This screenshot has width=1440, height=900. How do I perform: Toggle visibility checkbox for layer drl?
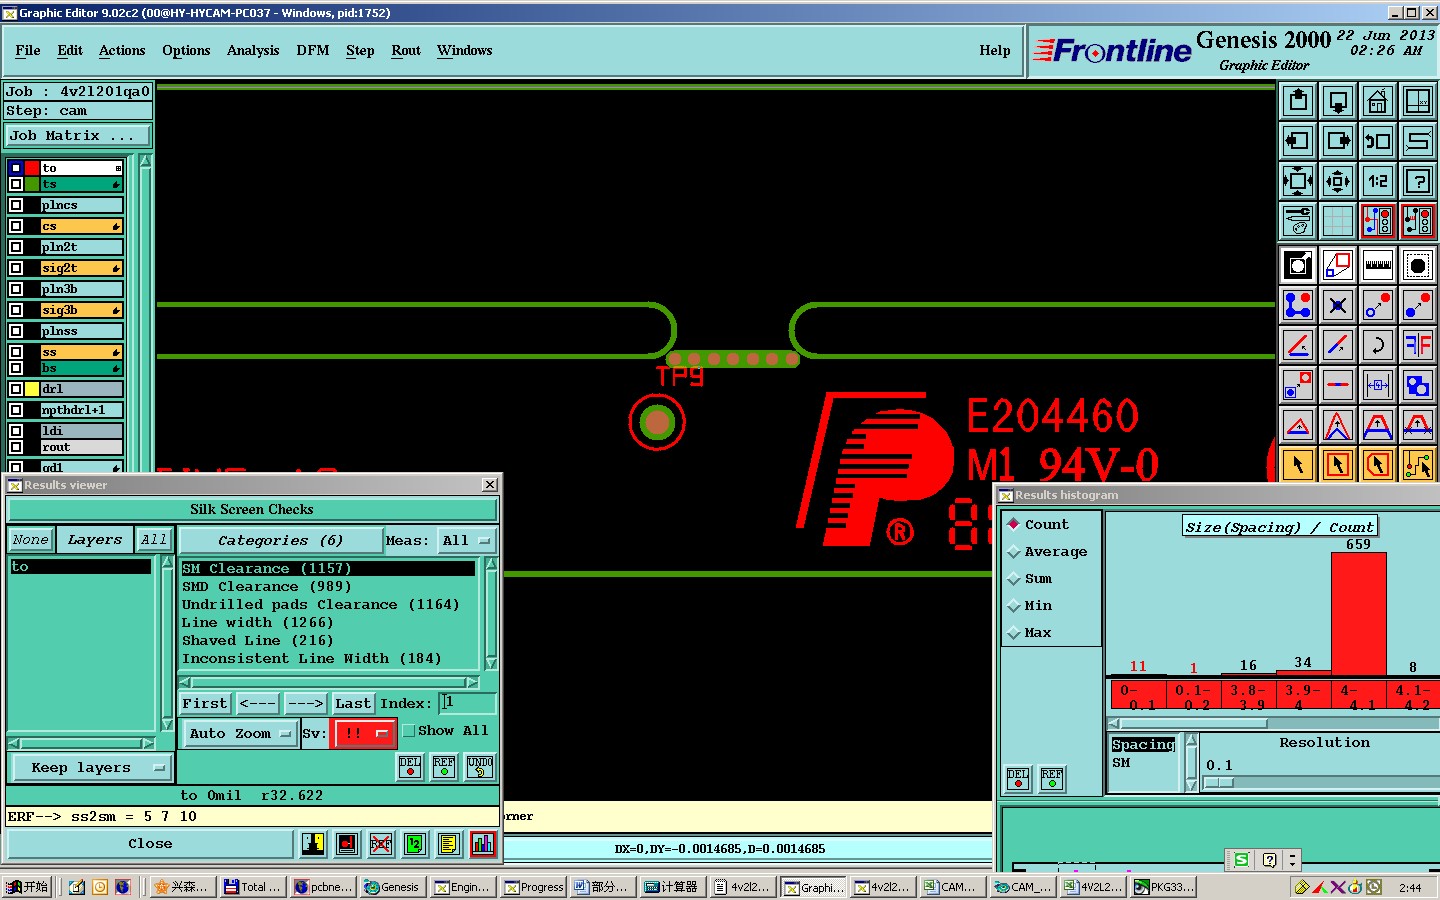[x=16, y=389]
